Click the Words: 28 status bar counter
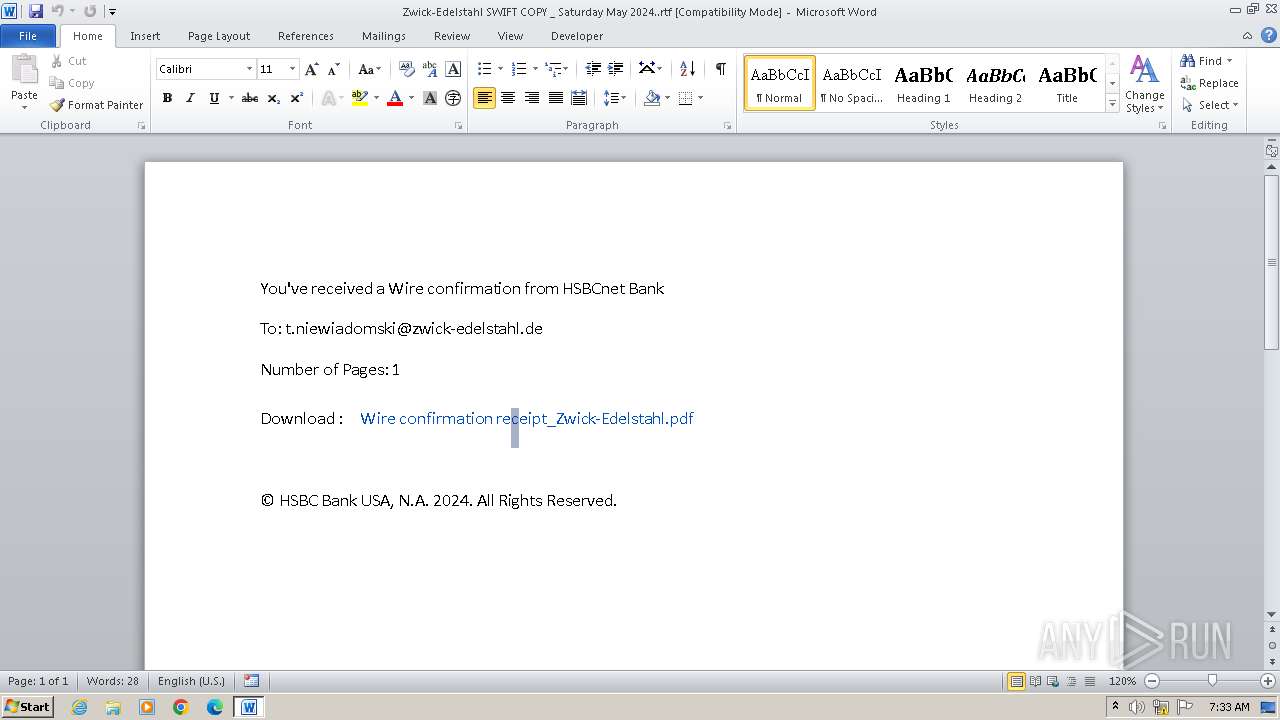The image size is (1280, 720). [113, 681]
